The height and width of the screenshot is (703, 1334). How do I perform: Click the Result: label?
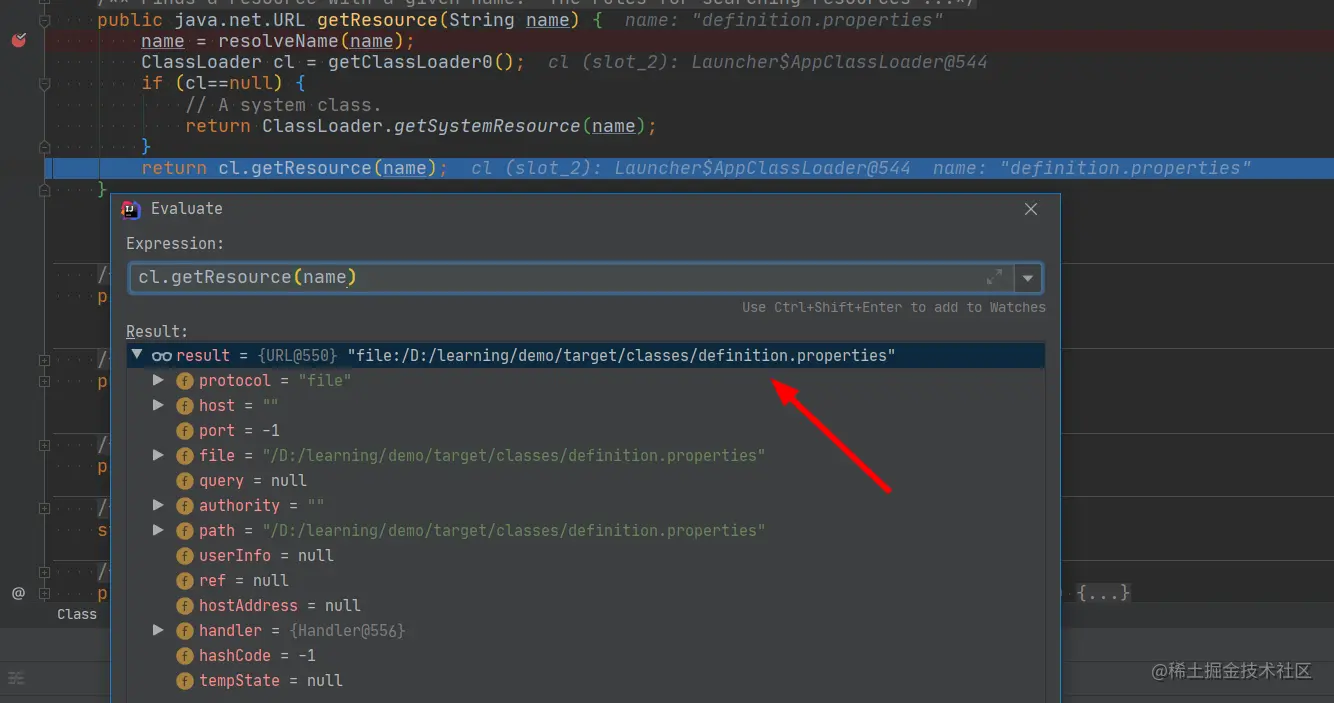tap(157, 331)
